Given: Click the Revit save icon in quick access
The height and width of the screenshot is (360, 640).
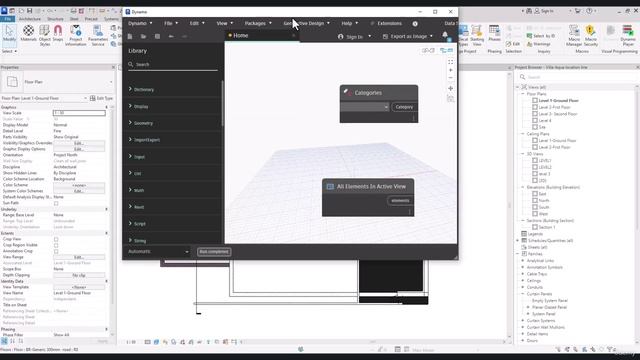Looking at the screenshot, I should click(29, 11).
